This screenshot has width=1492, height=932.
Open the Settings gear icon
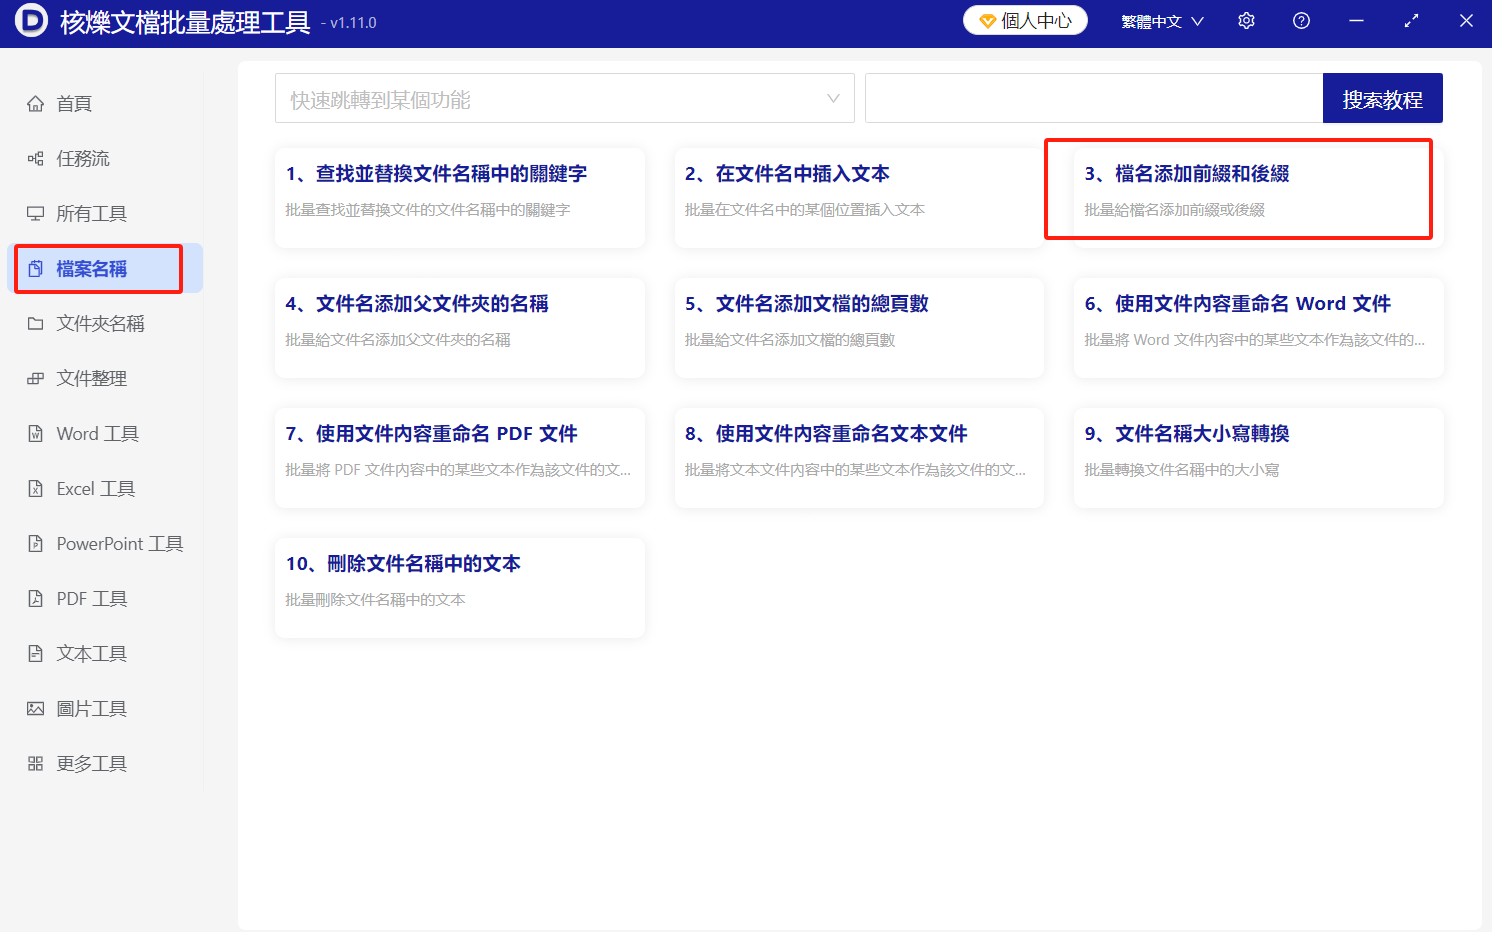[x=1246, y=20]
